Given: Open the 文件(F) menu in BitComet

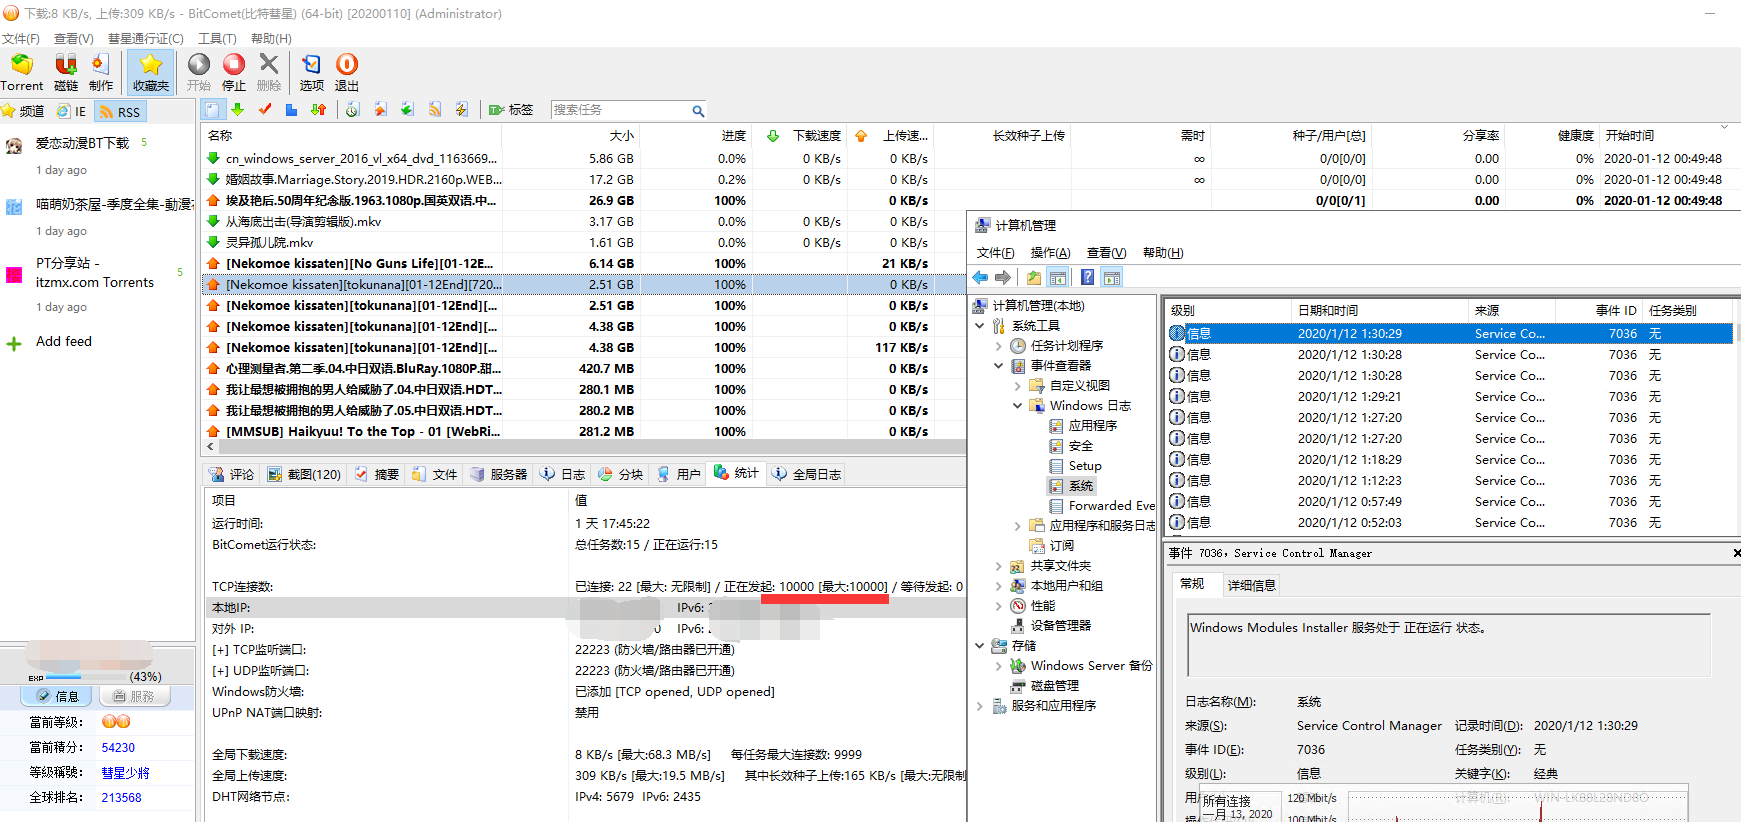Looking at the screenshot, I should [x=21, y=38].
